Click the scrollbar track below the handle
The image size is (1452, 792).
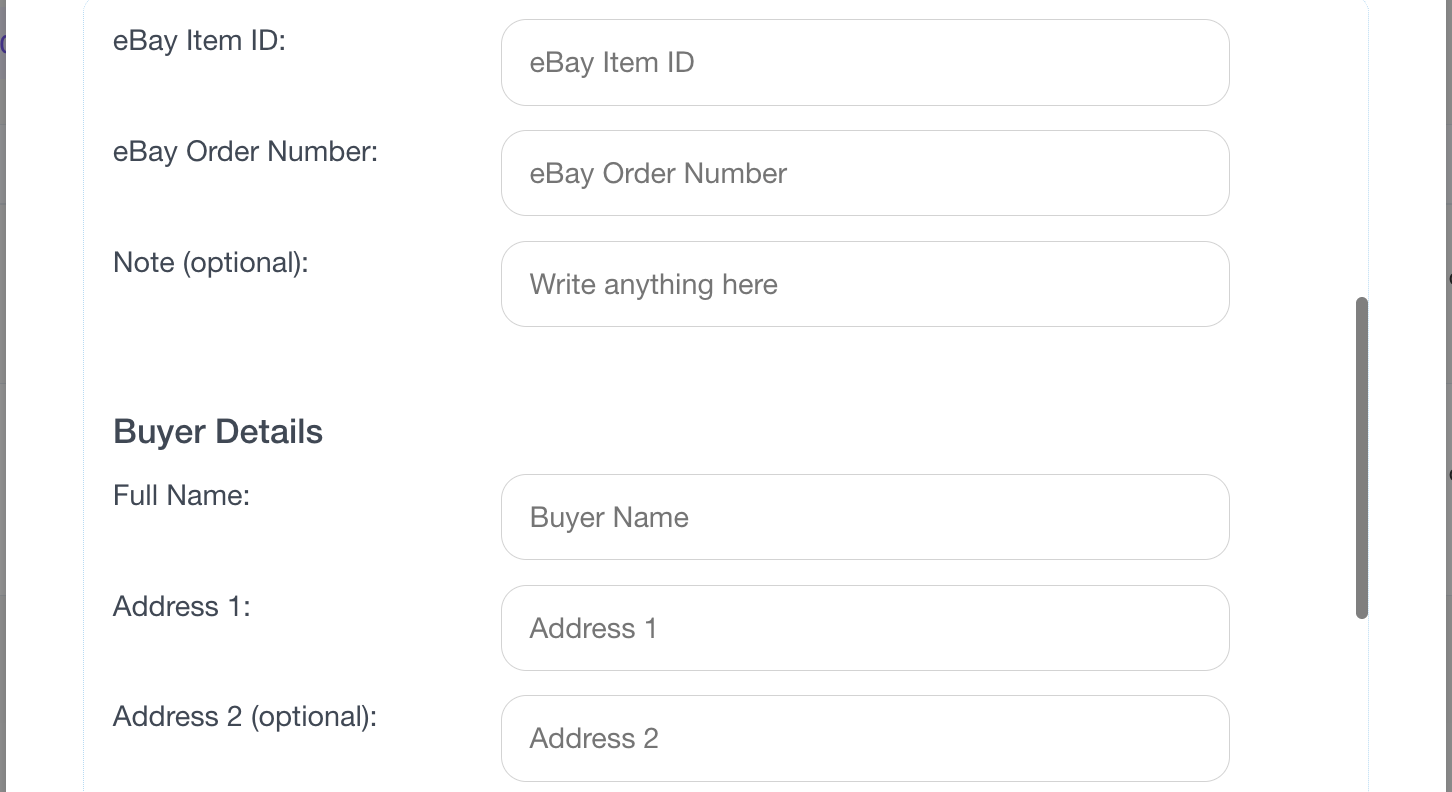1363,700
